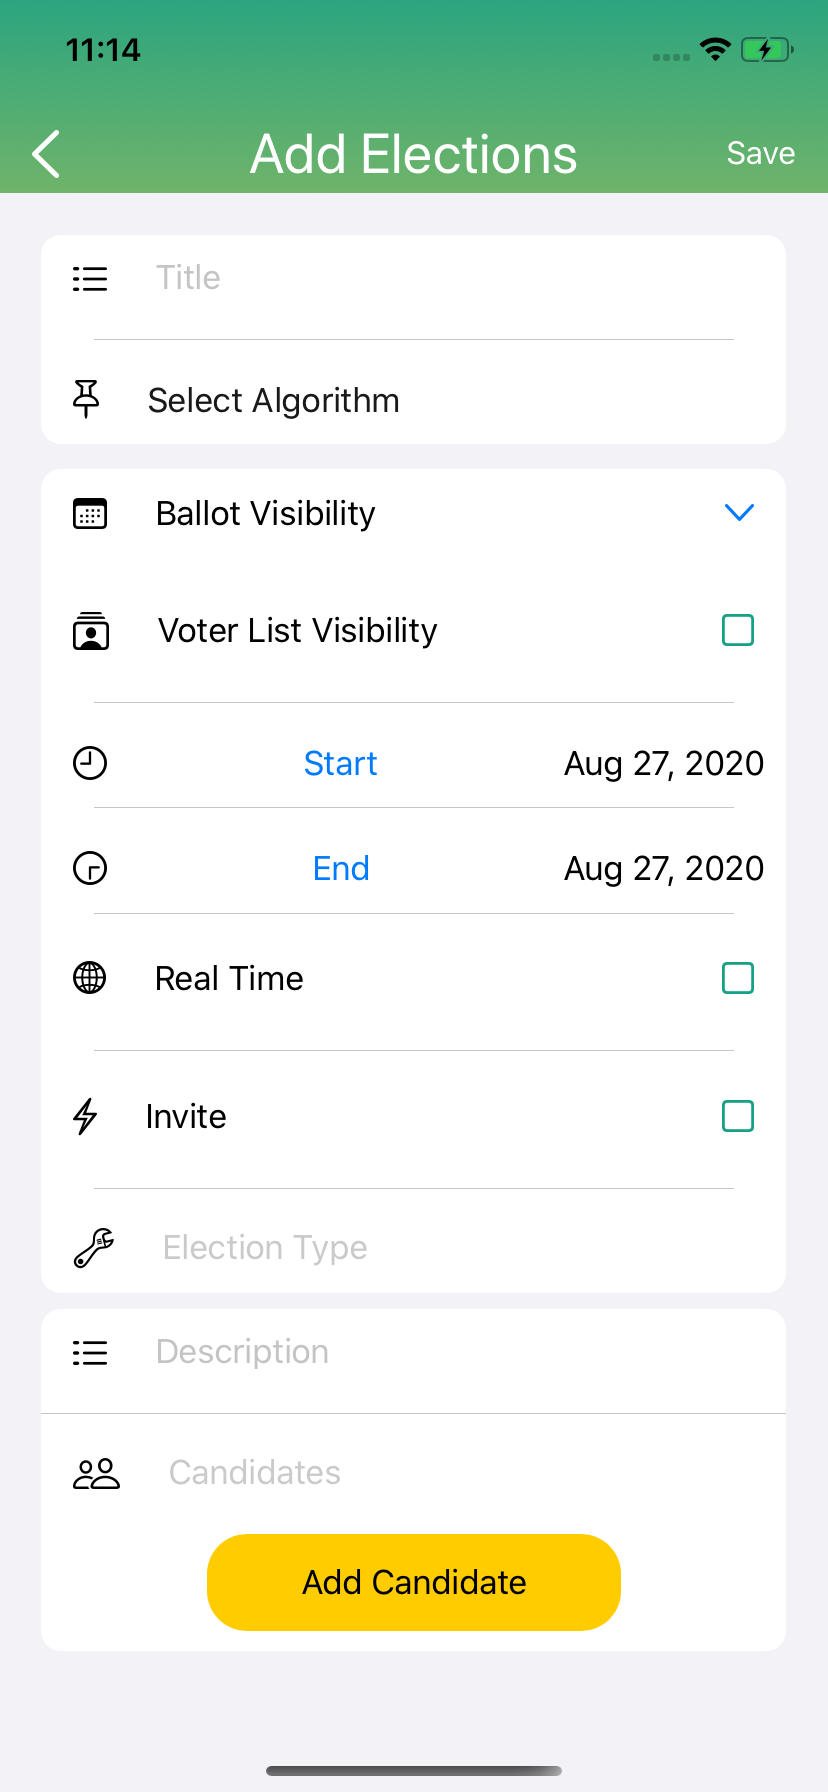The width and height of the screenshot is (828, 1792).
Task: Tap the calendar icon next to Ballot Visibility
Action: (x=90, y=513)
